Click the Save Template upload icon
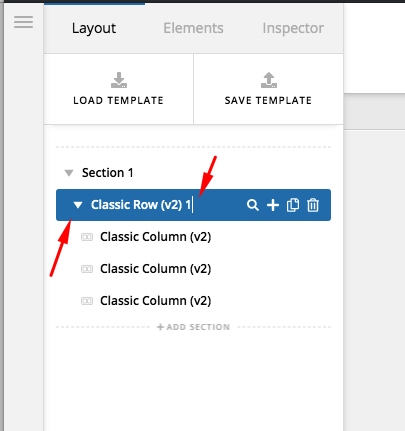Screen dimensions: 405x431 click(269, 80)
